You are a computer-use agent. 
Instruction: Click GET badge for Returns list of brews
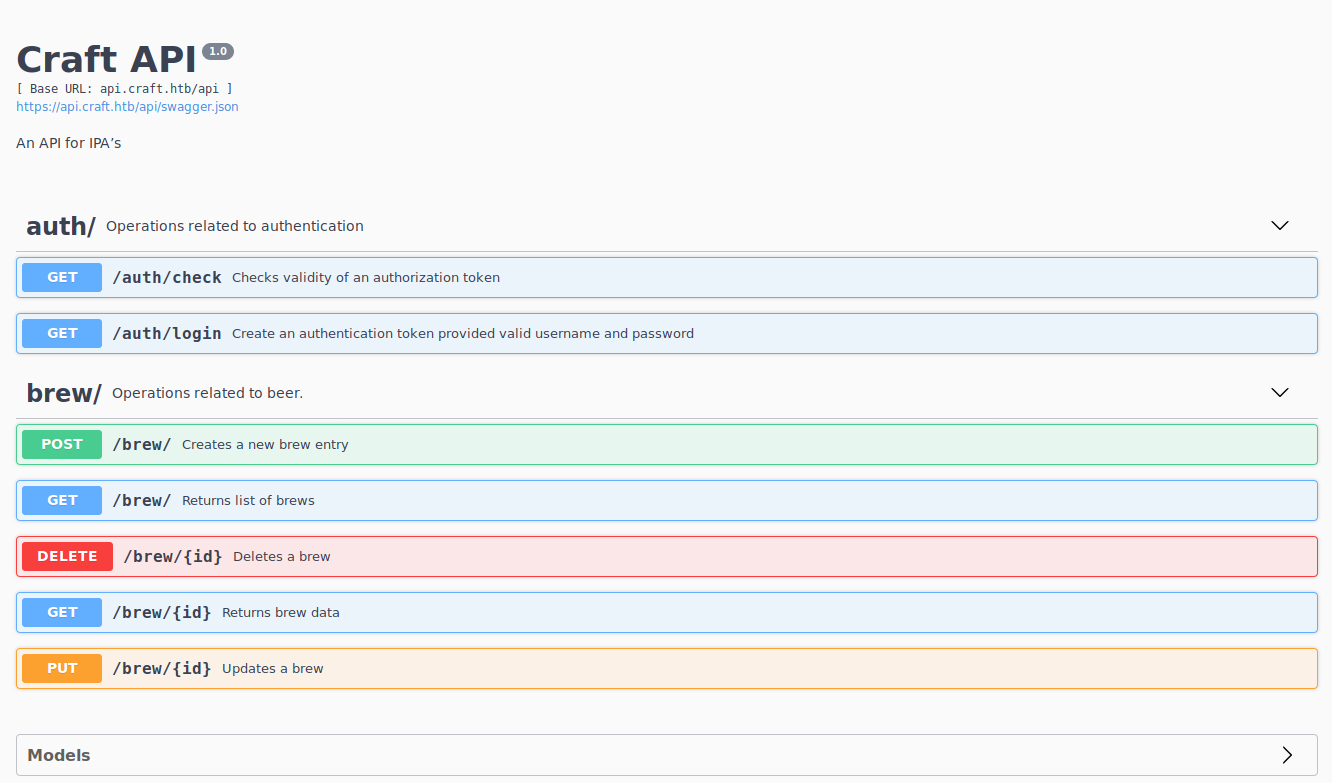[62, 500]
